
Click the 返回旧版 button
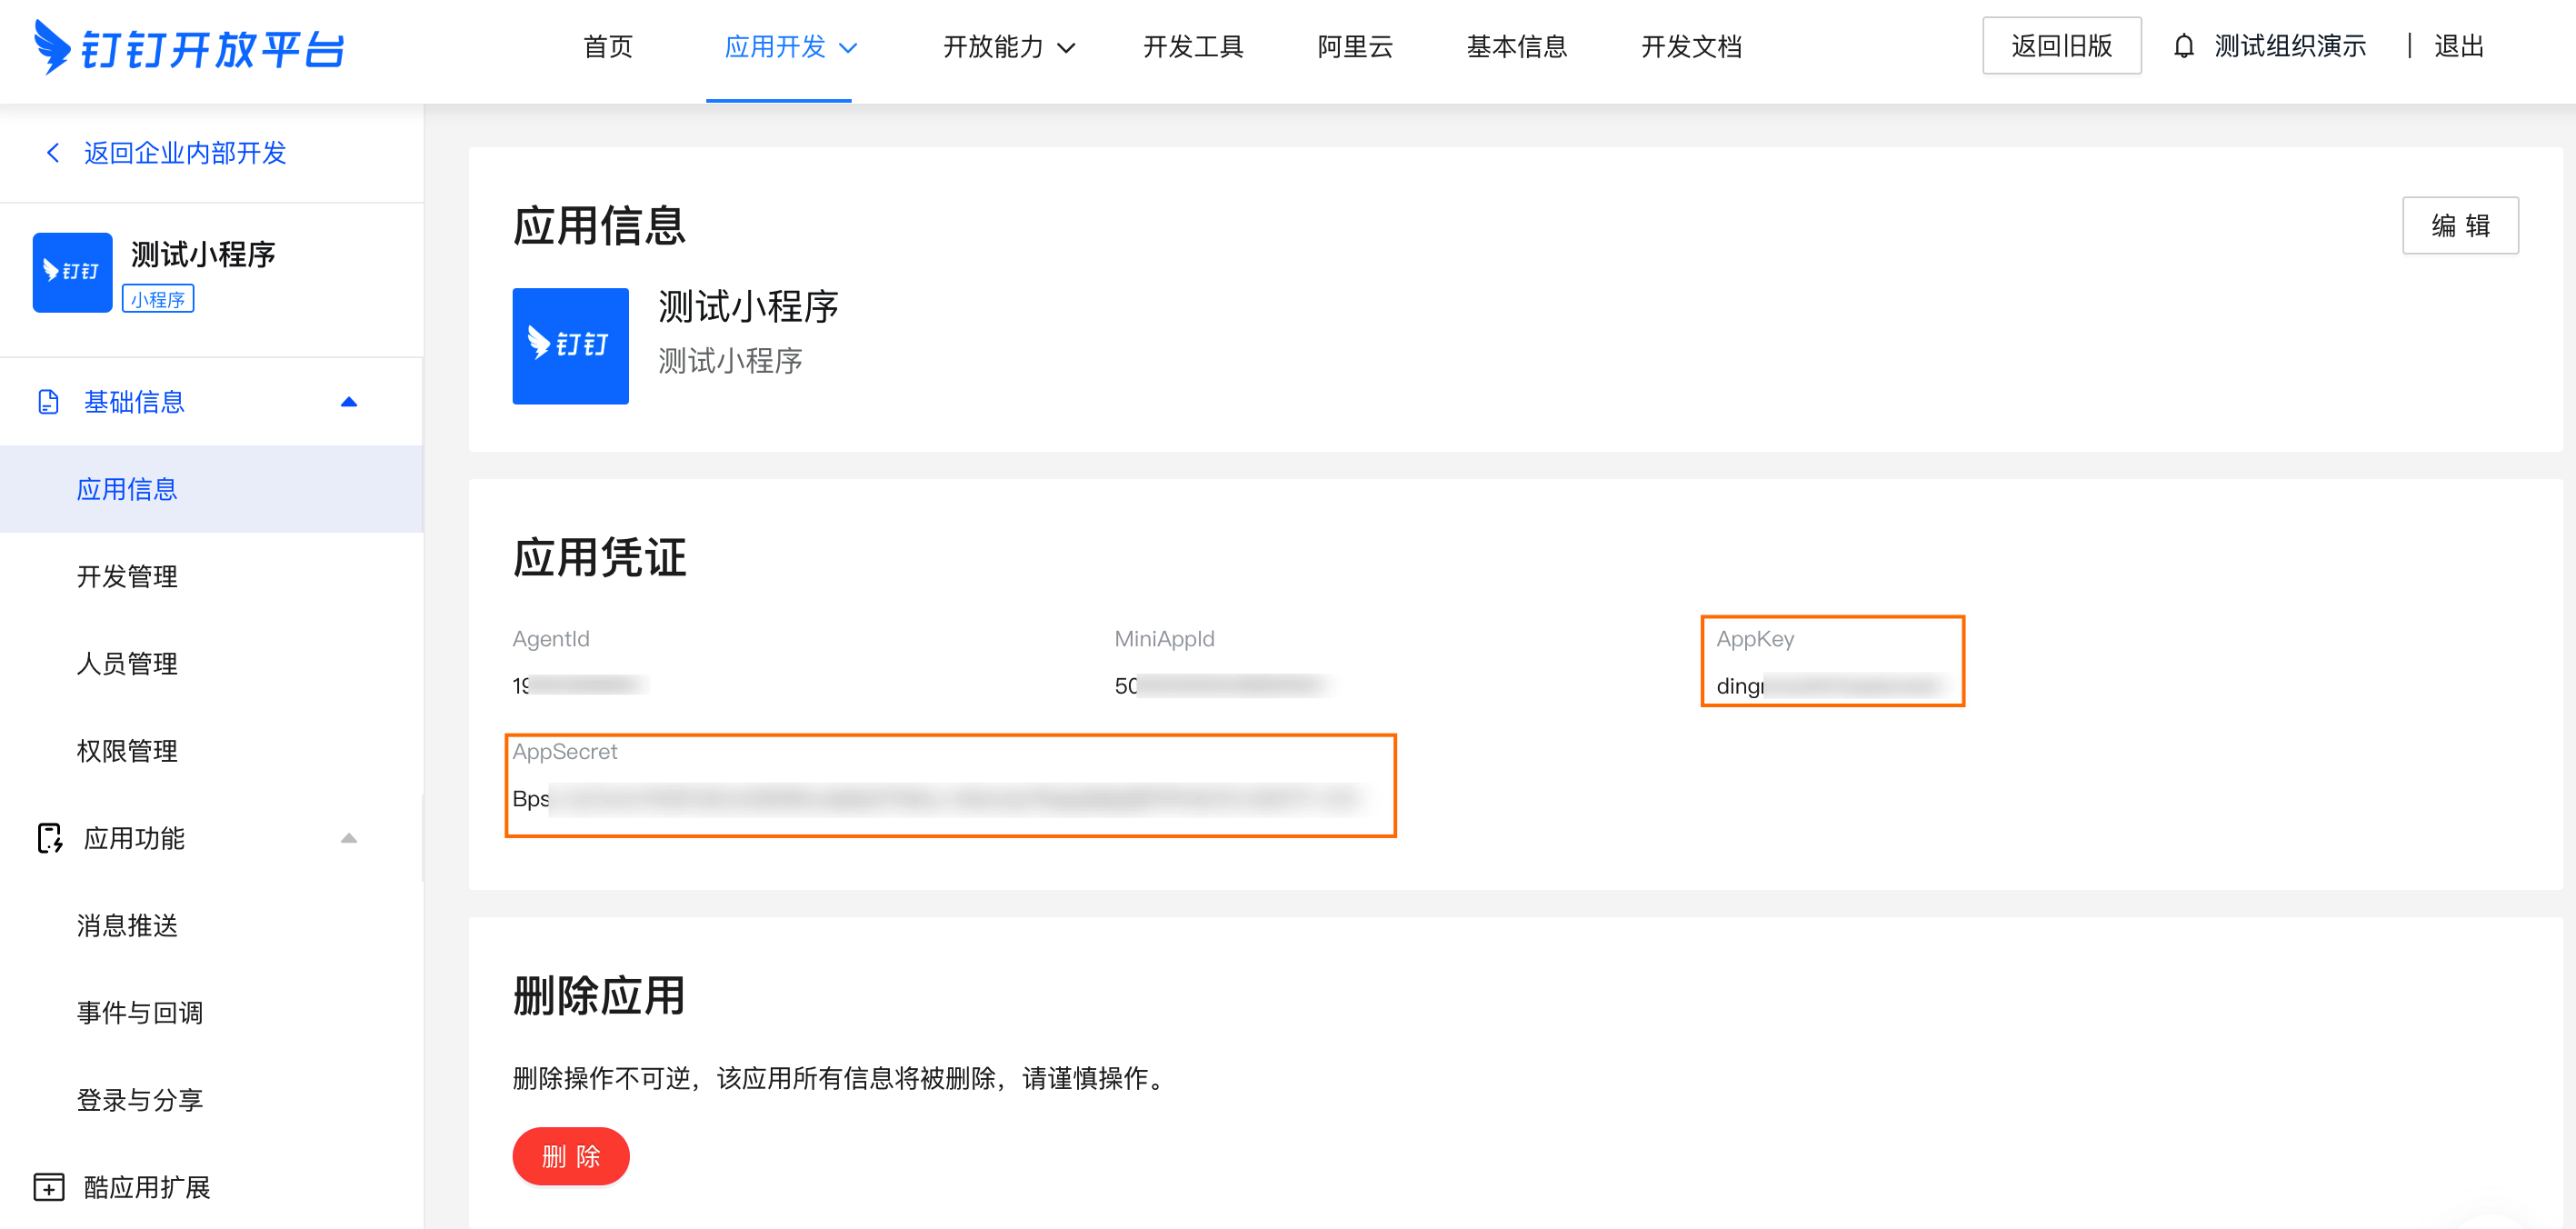coord(2061,46)
